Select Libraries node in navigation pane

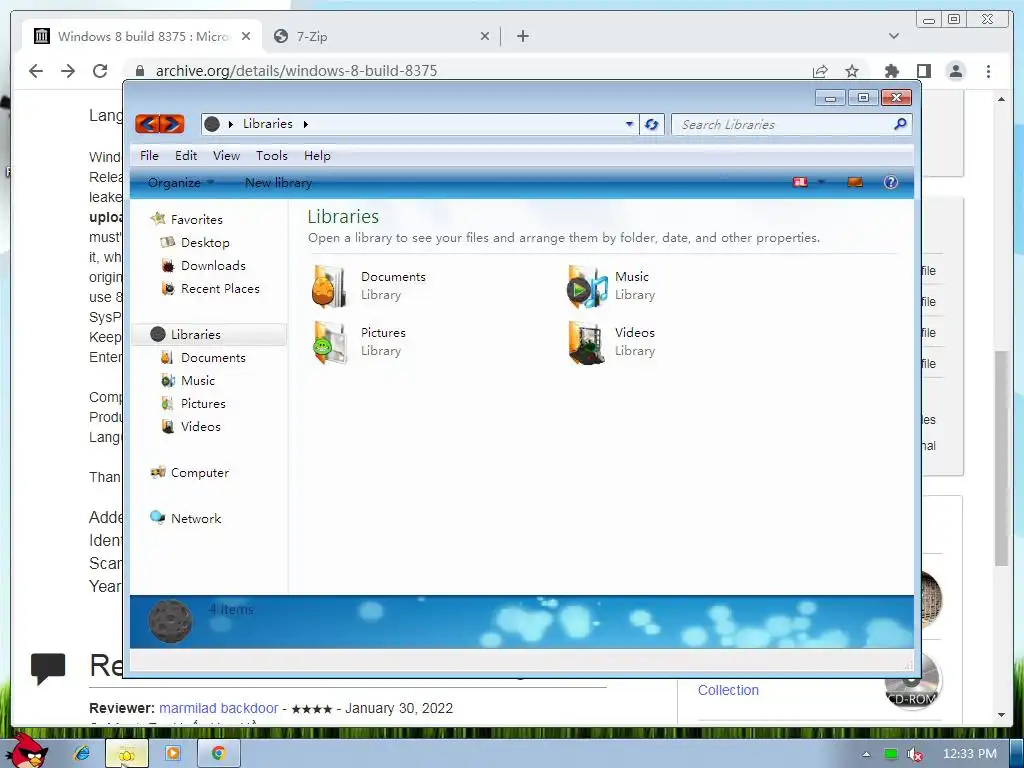coord(210,334)
